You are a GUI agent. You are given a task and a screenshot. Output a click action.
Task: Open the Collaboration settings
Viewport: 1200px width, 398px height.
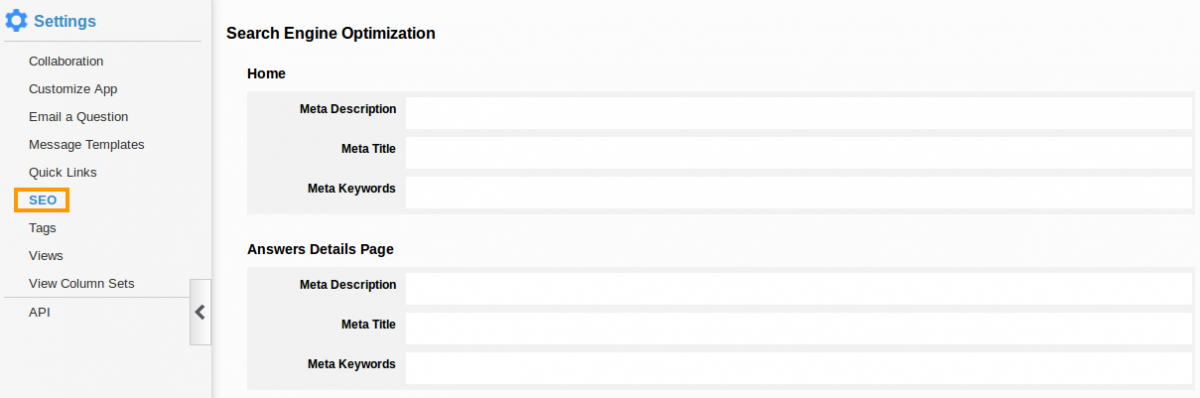point(66,61)
